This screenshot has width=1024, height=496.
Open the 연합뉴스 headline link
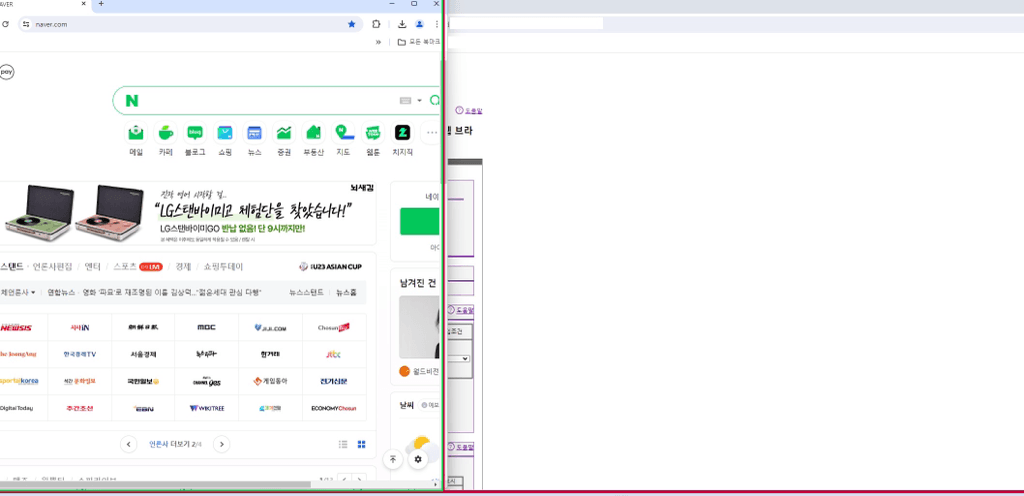click(x=154, y=292)
